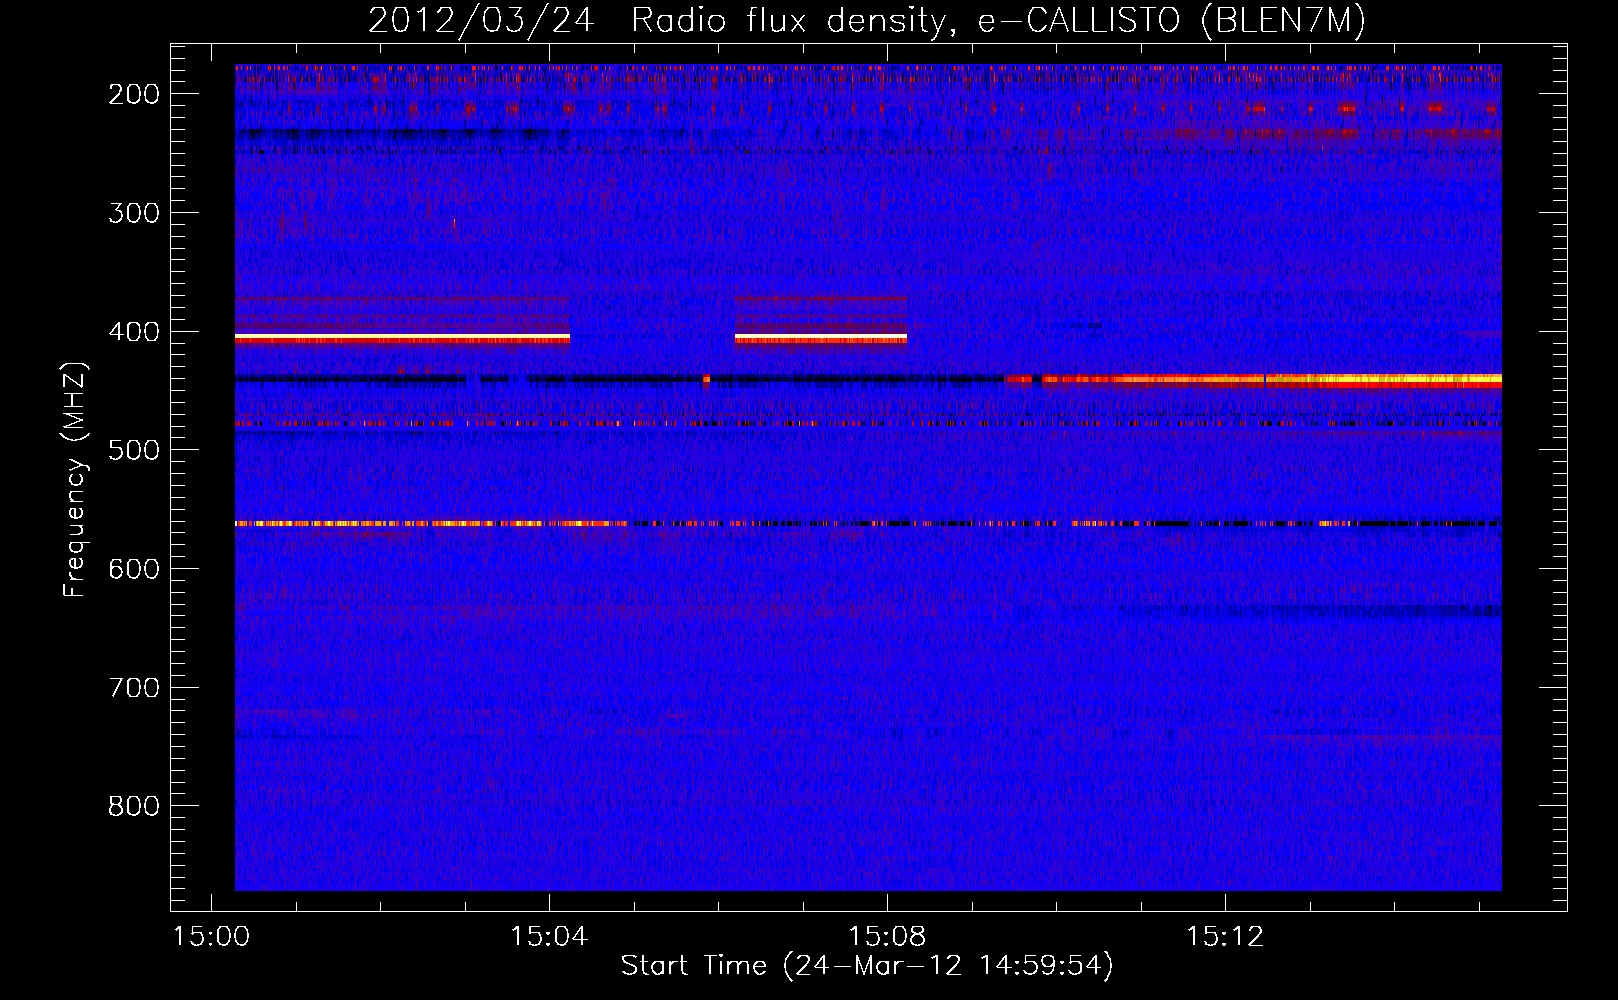Click the 'Frequency (MHZ)' axis label
Viewport: 1618px width, 1000px height.
[x=75, y=480]
